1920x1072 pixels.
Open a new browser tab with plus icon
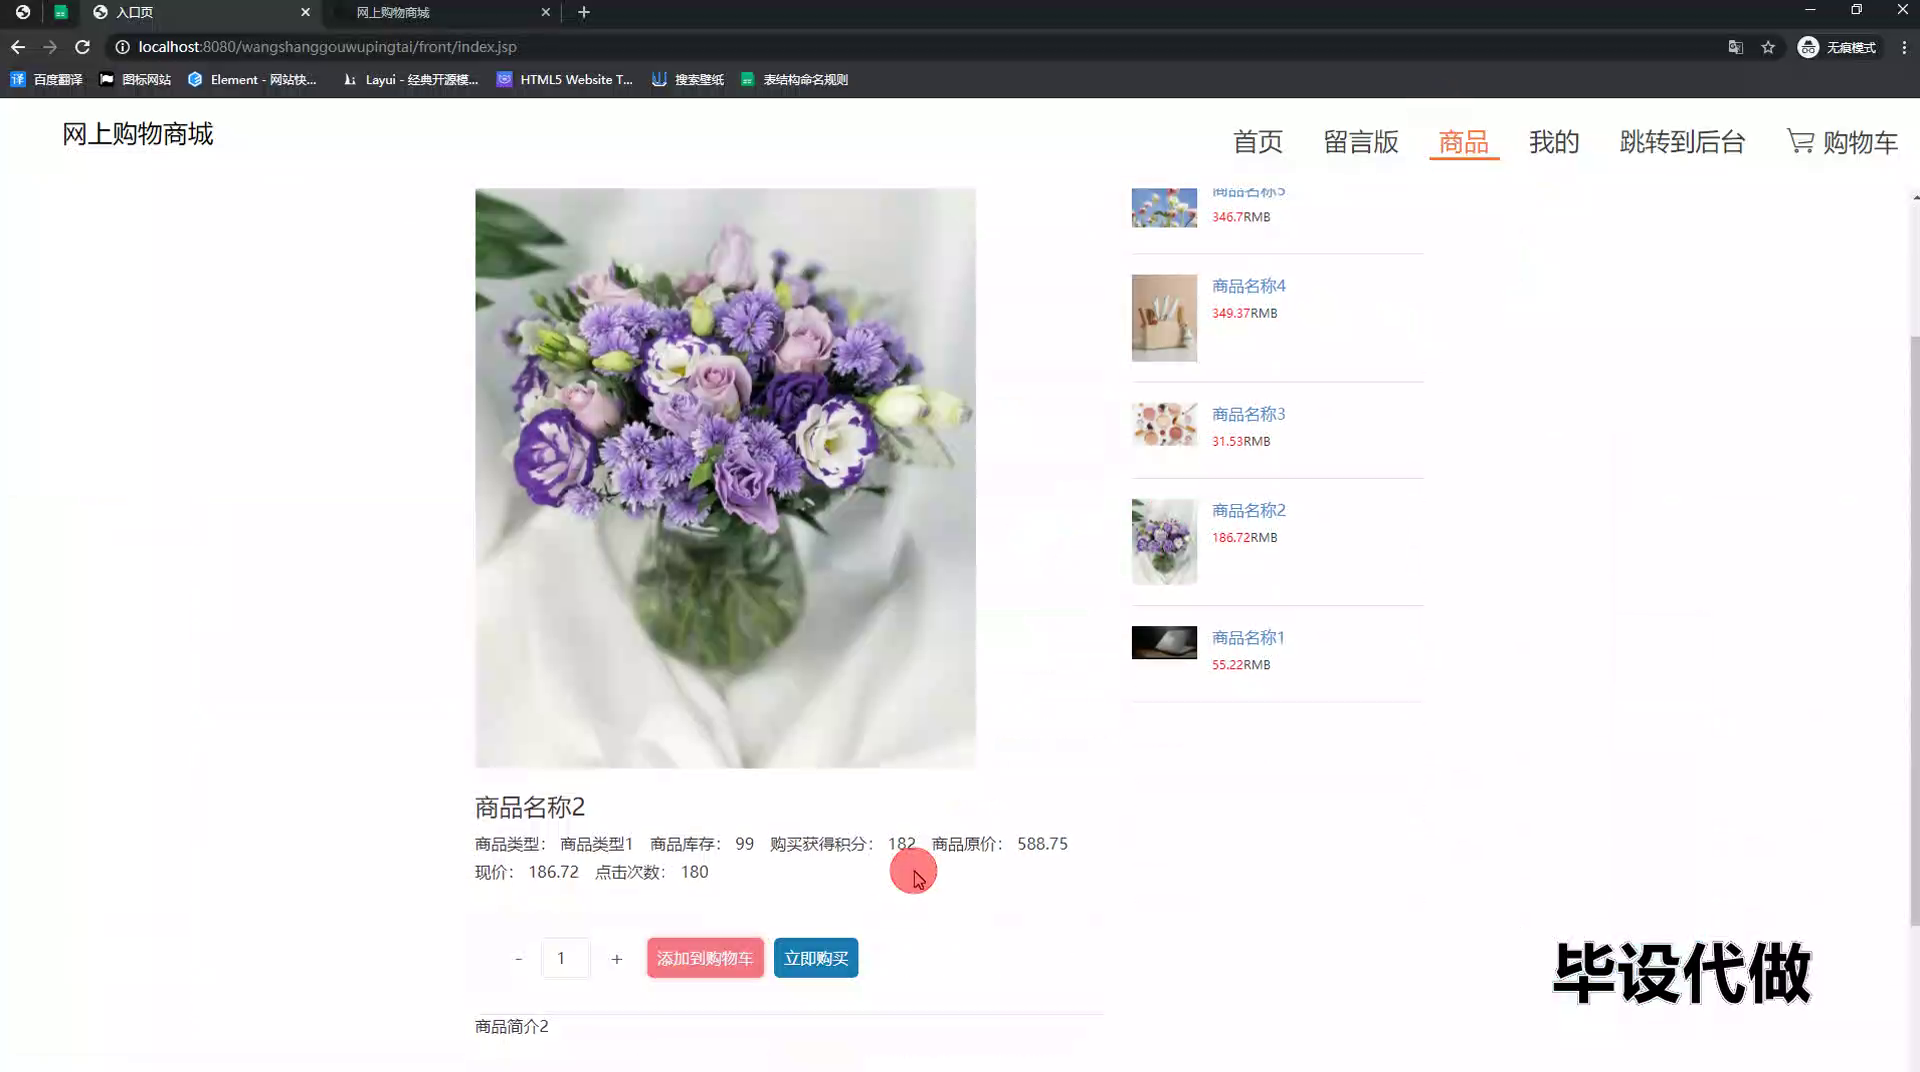pyautogui.click(x=584, y=12)
